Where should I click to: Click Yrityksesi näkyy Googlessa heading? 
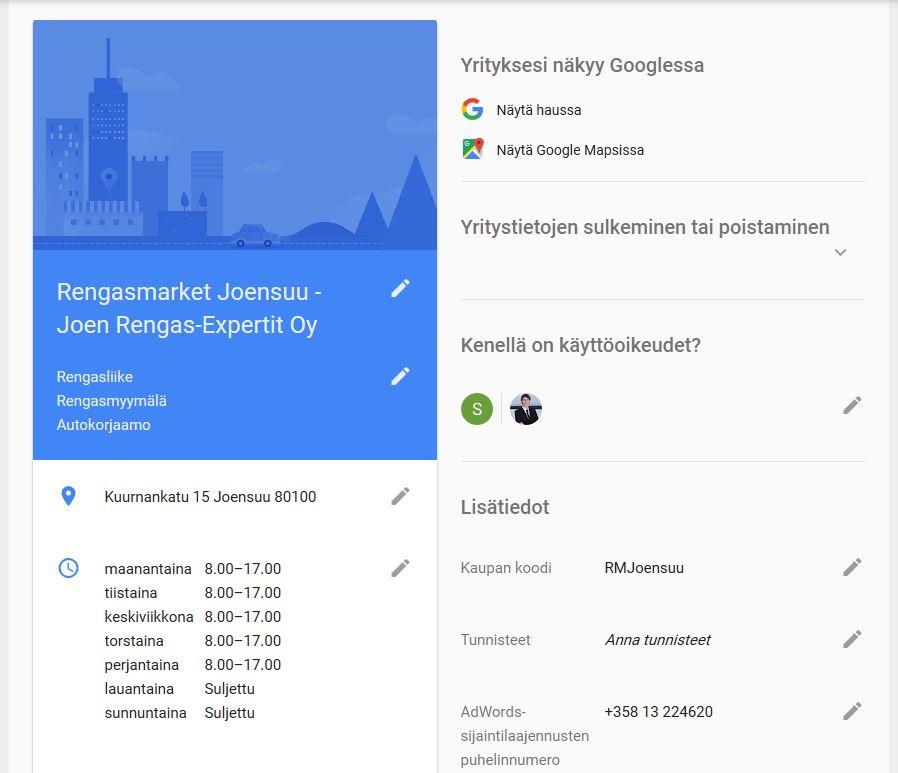(582, 65)
